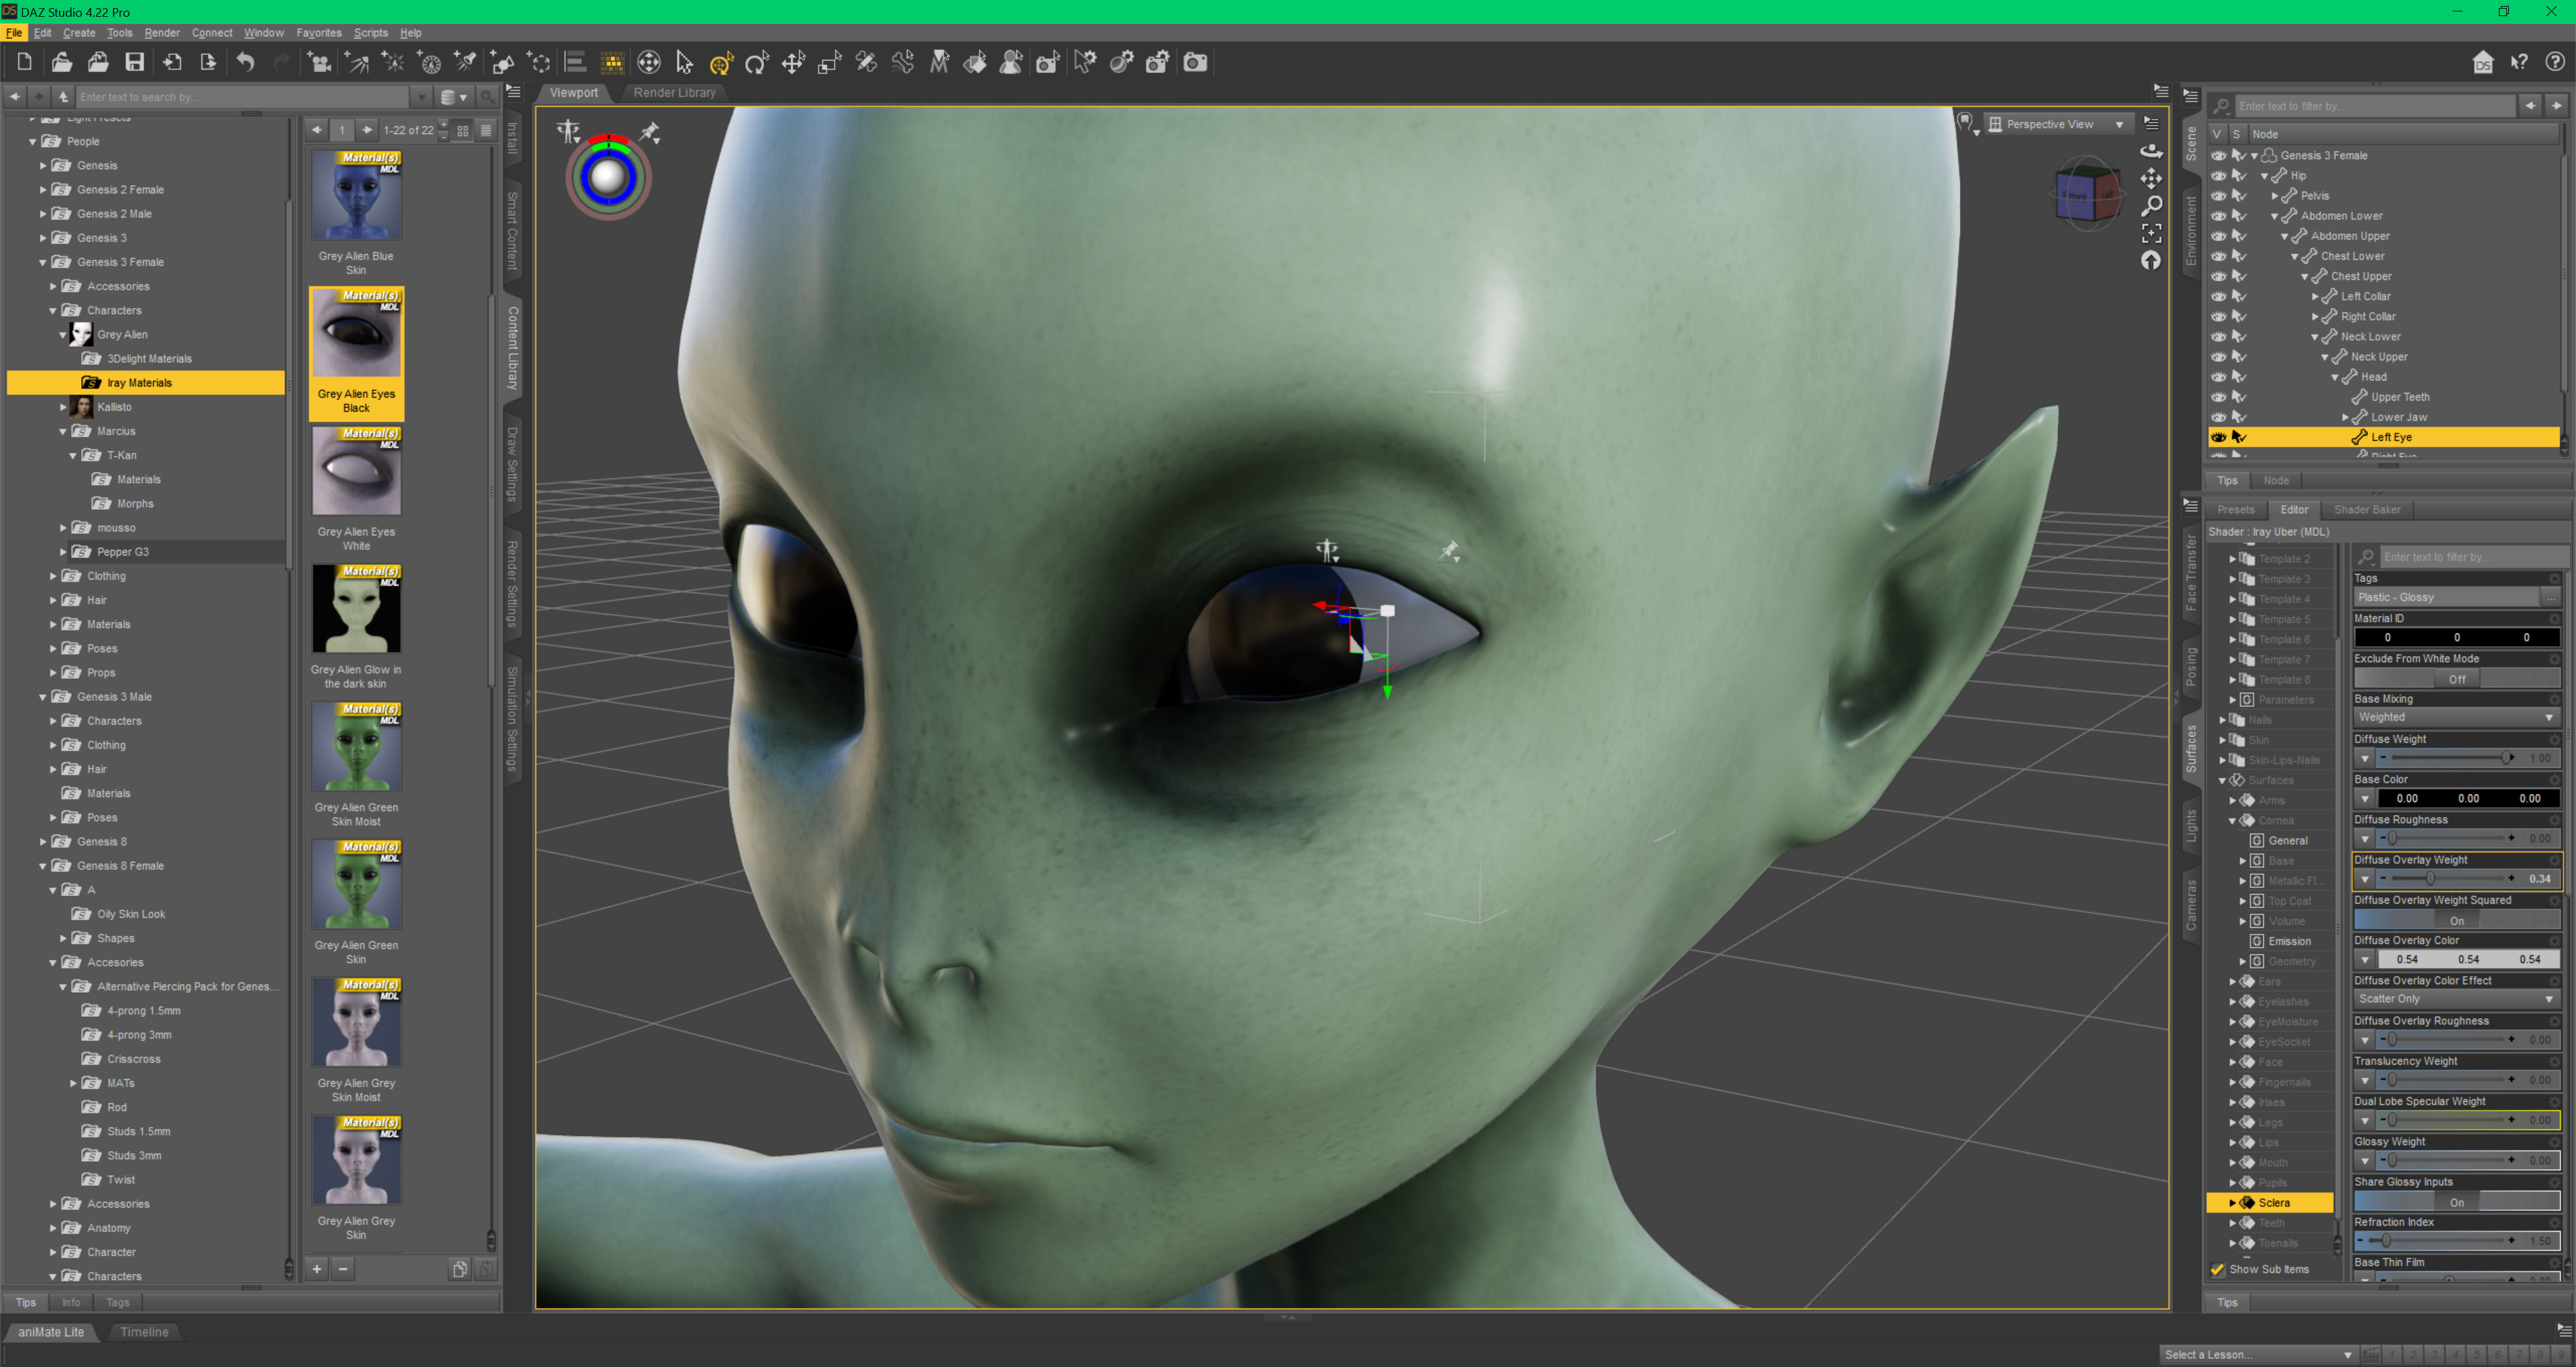Click the viewport zoom magnifier icon
This screenshot has height=1367, width=2576.
(x=2151, y=206)
